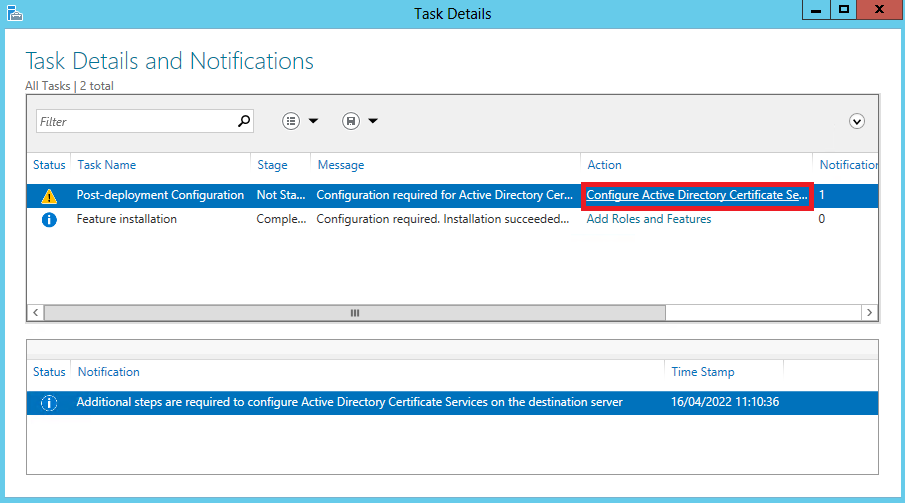Viewport: 905px width, 503px height.
Task: Sort tasks by Status column header
Action: click(x=49, y=165)
